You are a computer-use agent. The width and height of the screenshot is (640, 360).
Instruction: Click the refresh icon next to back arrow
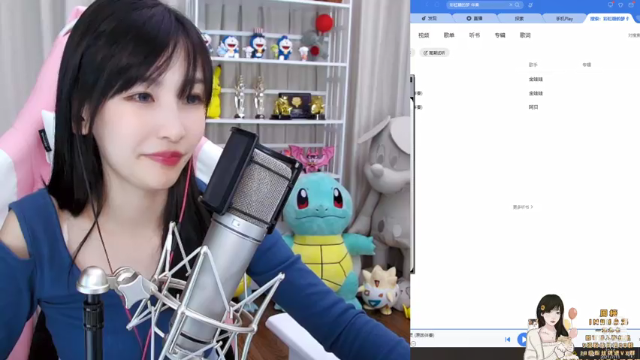tap(437, 5)
